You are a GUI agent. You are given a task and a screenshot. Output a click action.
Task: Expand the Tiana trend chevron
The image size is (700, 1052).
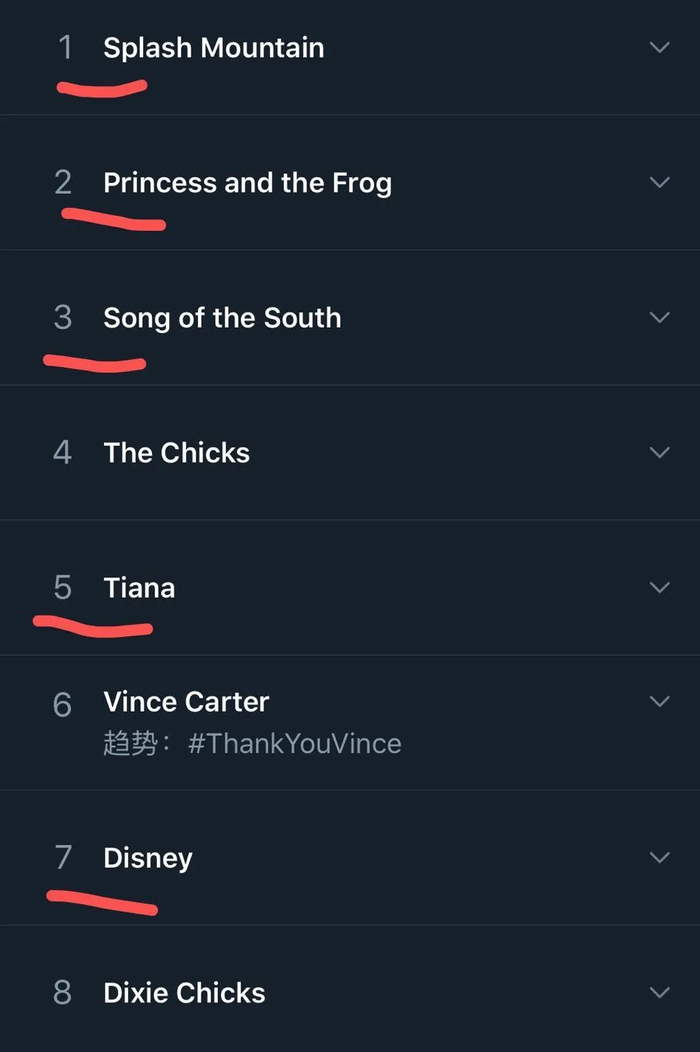pos(659,587)
